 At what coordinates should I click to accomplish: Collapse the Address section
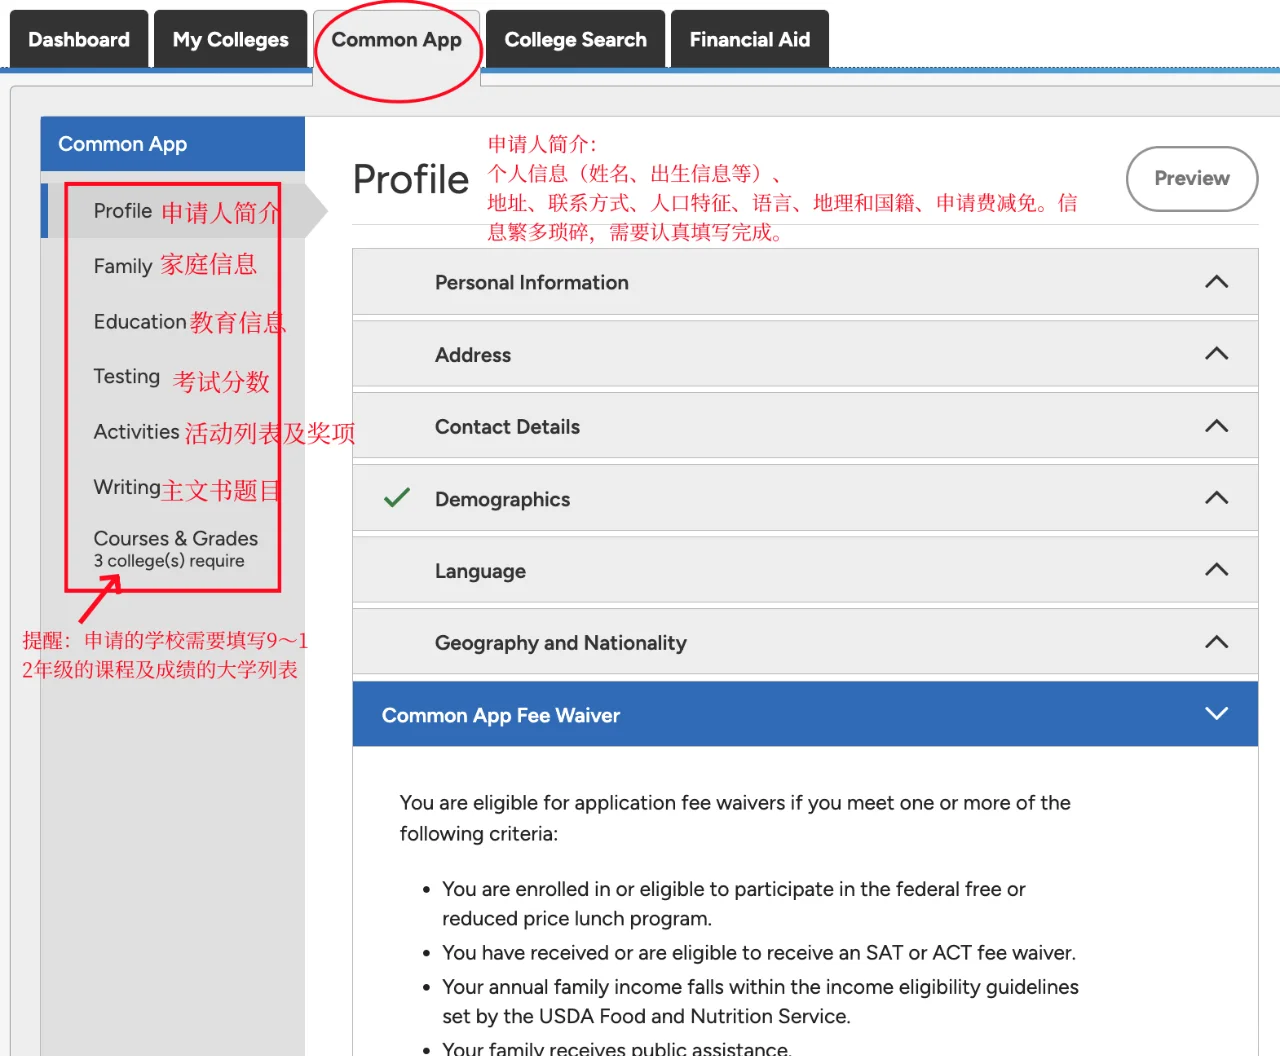(x=1216, y=353)
